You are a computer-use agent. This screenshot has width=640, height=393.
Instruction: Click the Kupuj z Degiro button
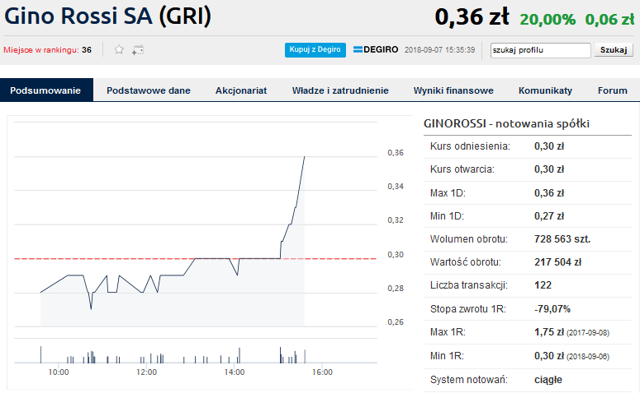pos(315,50)
